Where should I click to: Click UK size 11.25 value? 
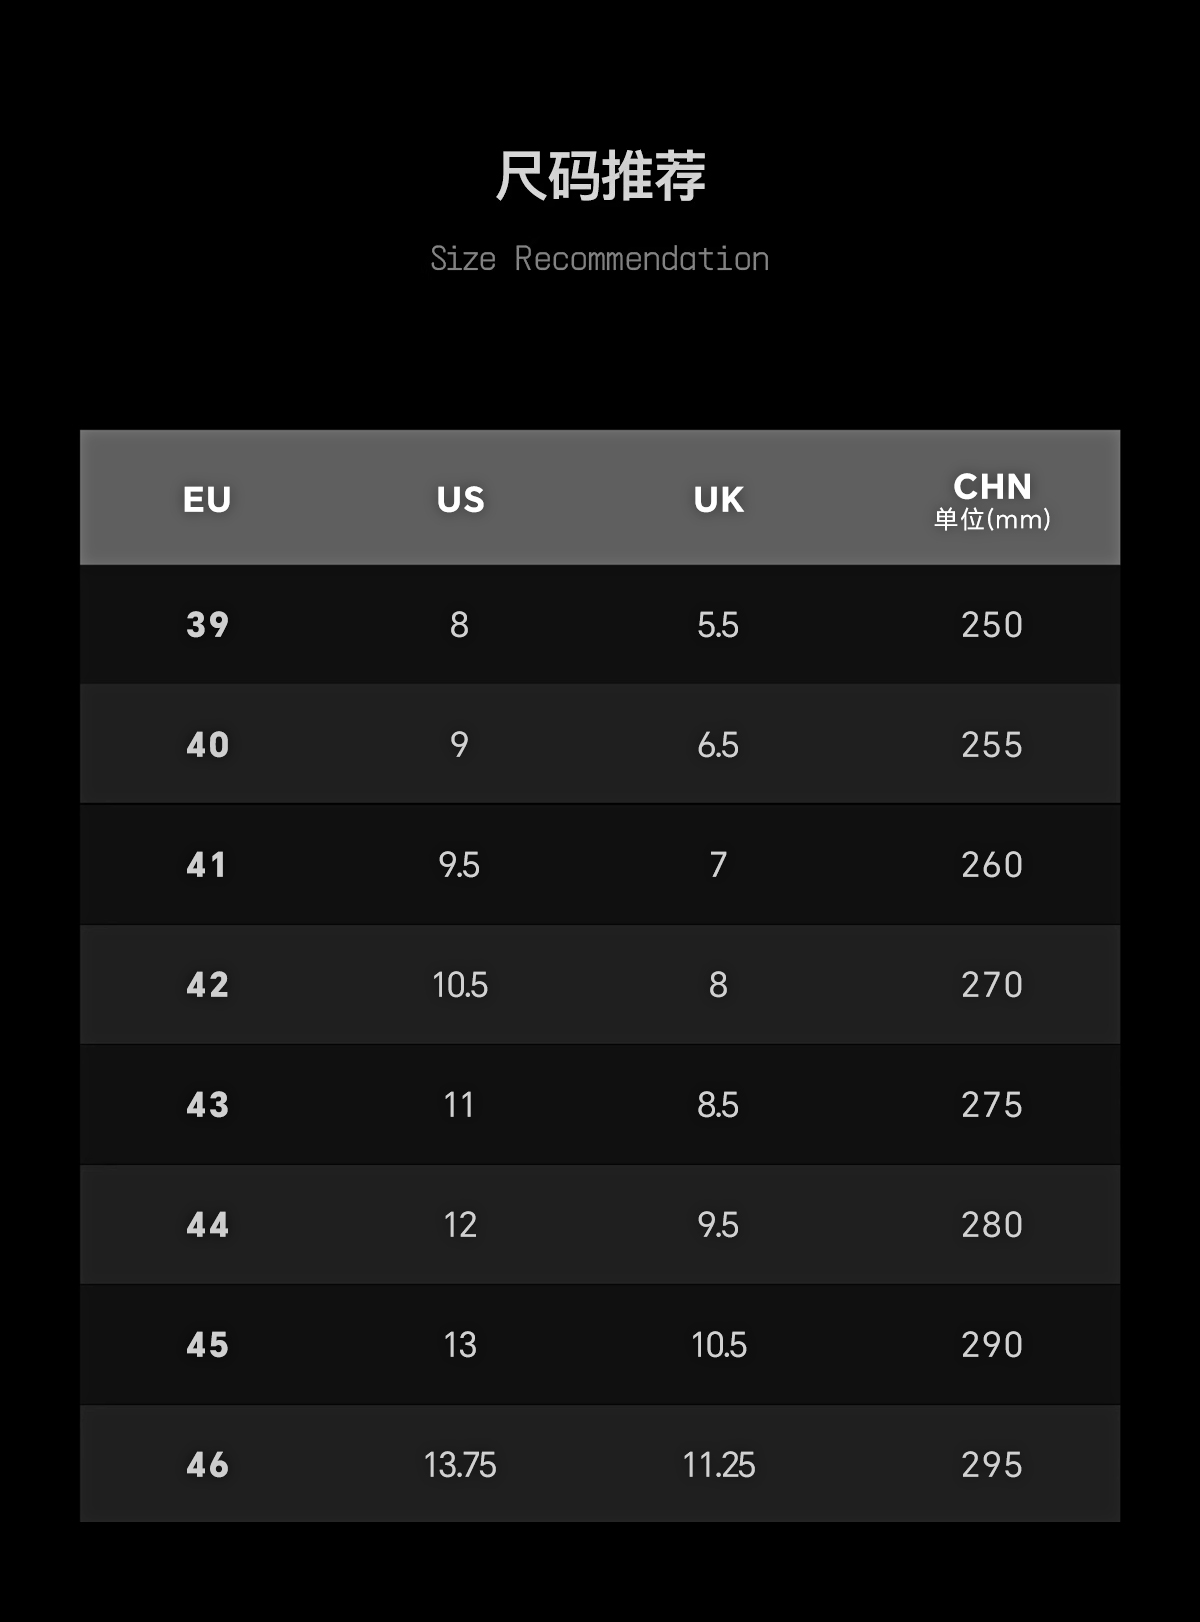(x=718, y=1465)
